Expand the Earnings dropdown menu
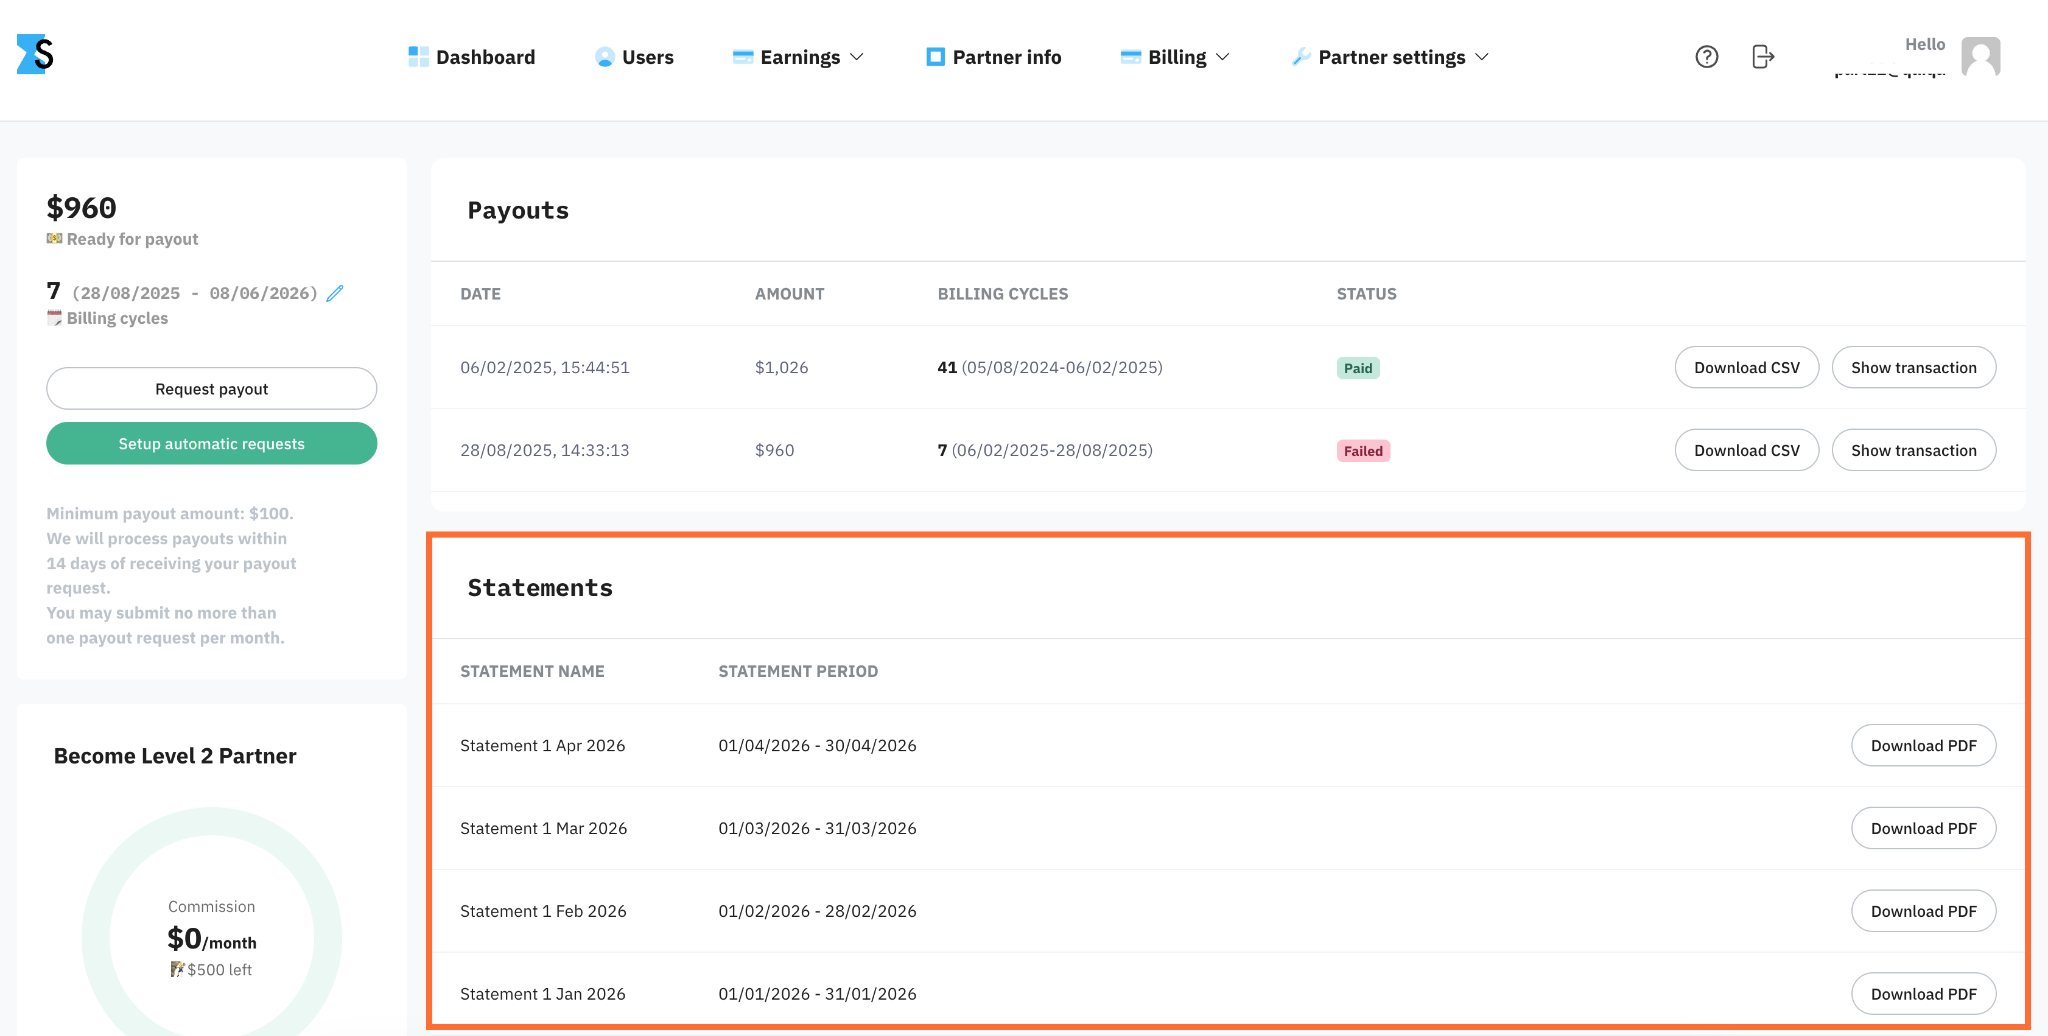The width and height of the screenshot is (2048, 1036). coord(798,57)
